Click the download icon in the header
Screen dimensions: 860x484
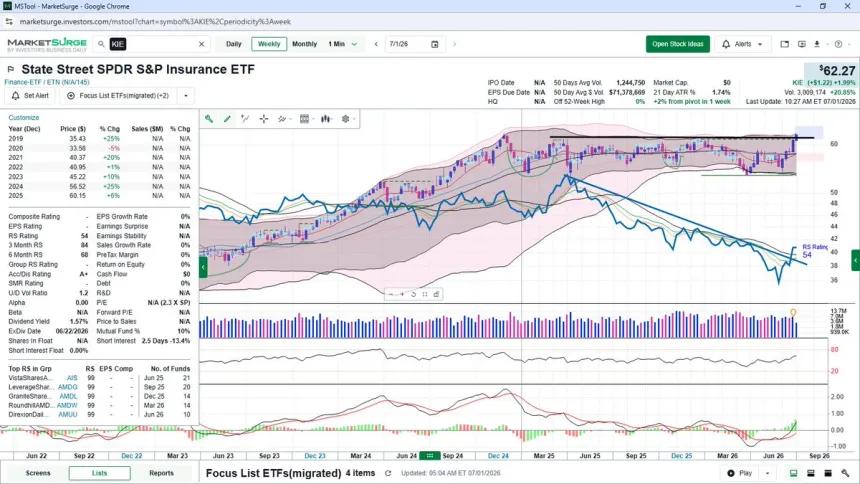(x=817, y=44)
